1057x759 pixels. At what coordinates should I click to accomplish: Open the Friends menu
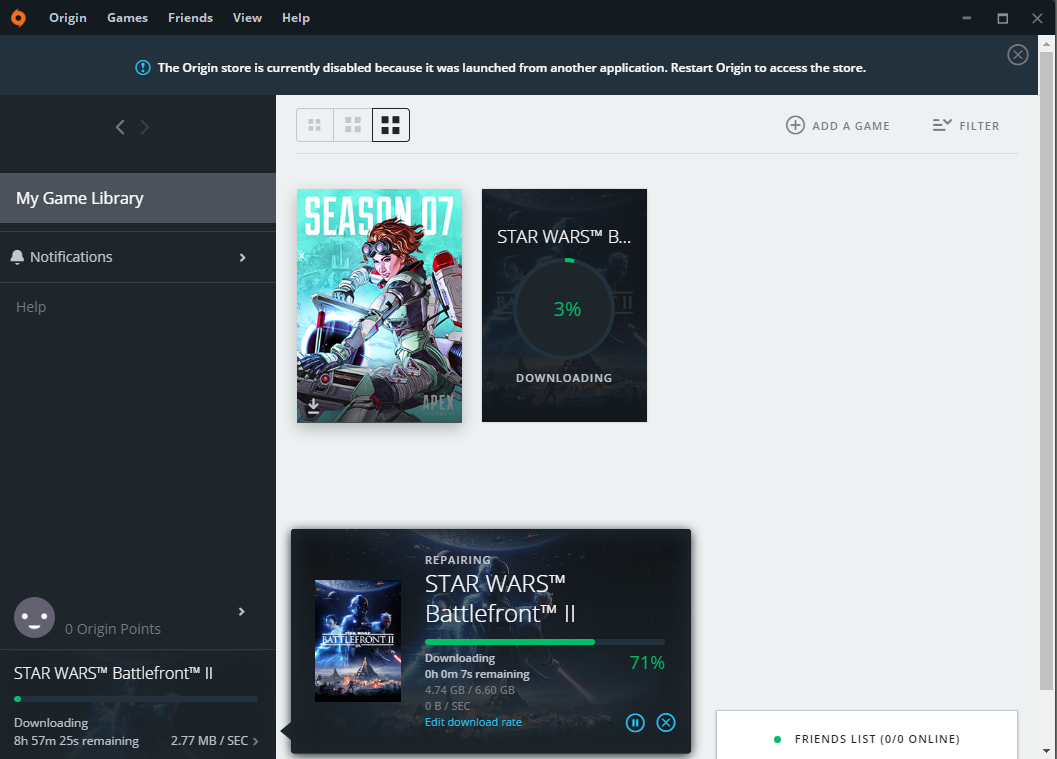click(190, 18)
